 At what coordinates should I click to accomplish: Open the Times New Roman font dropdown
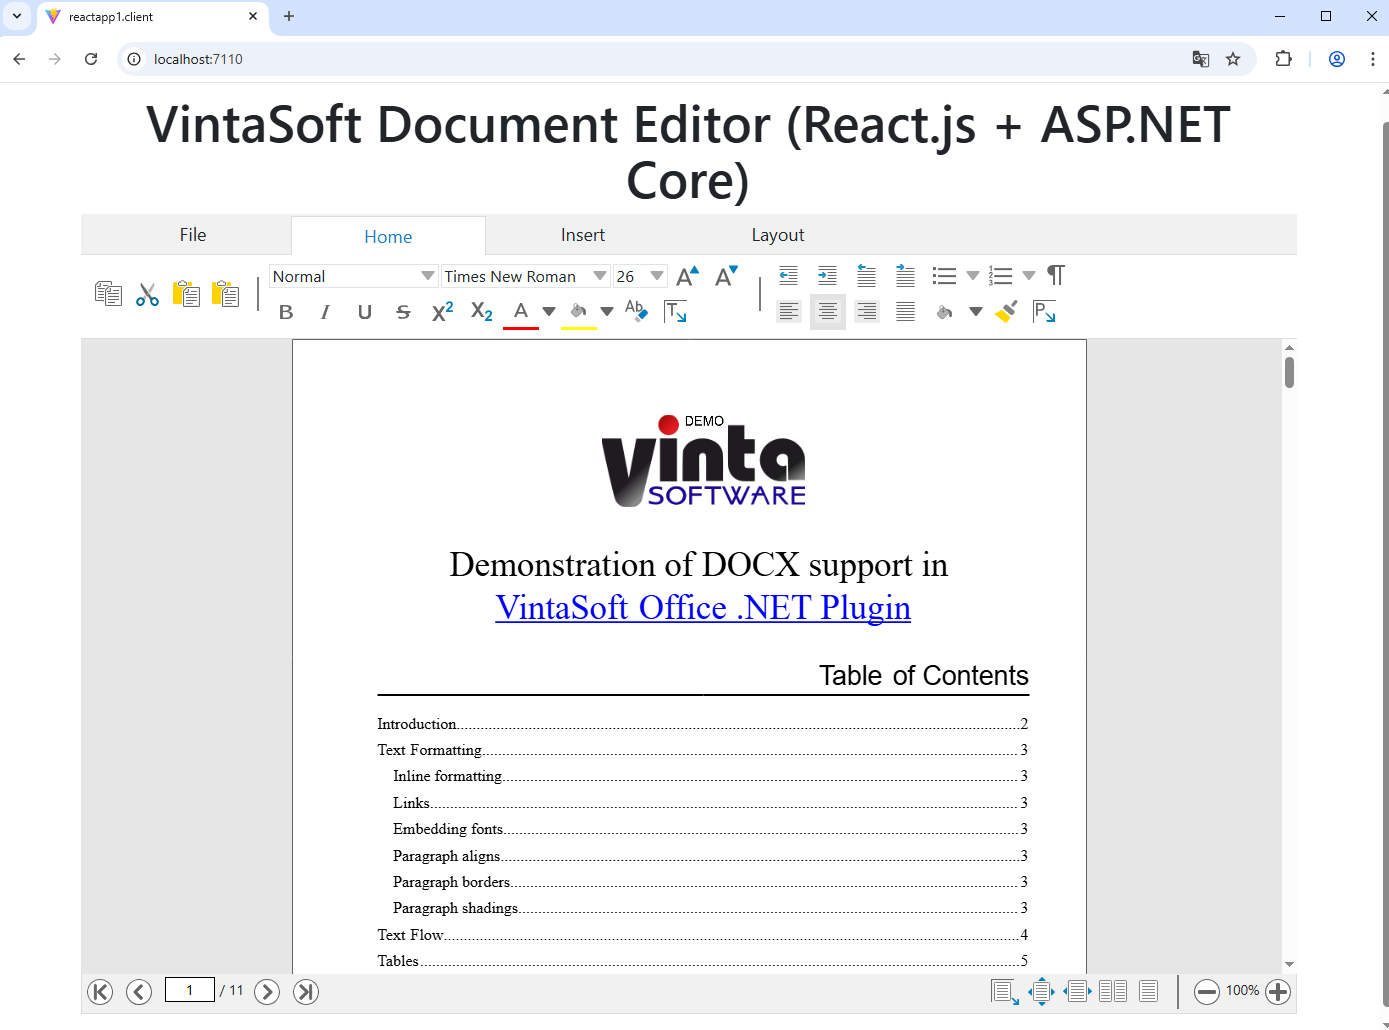point(525,276)
